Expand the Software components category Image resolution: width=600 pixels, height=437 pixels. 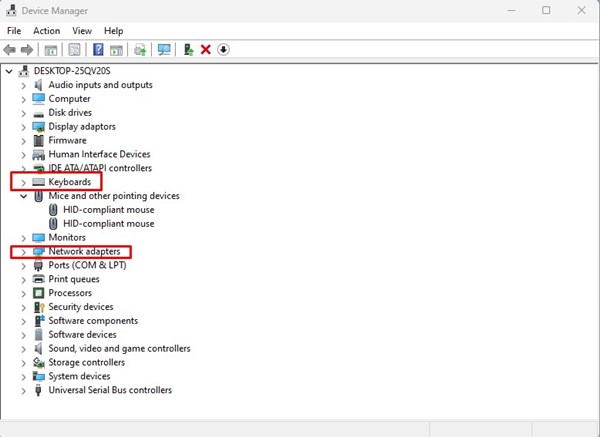pyautogui.click(x=23, y=321)
